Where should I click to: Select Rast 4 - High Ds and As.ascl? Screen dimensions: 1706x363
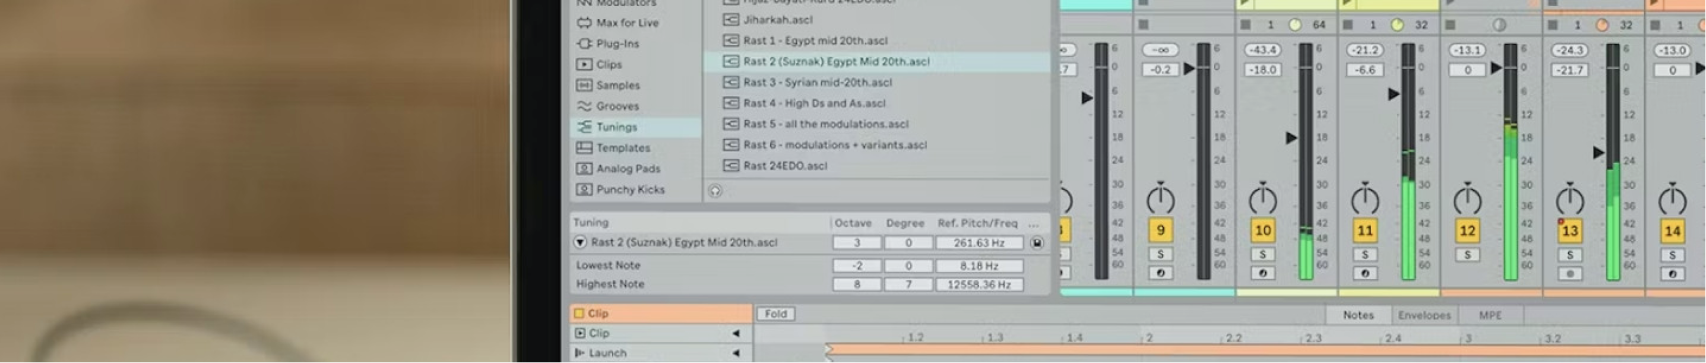click(877, 103)
